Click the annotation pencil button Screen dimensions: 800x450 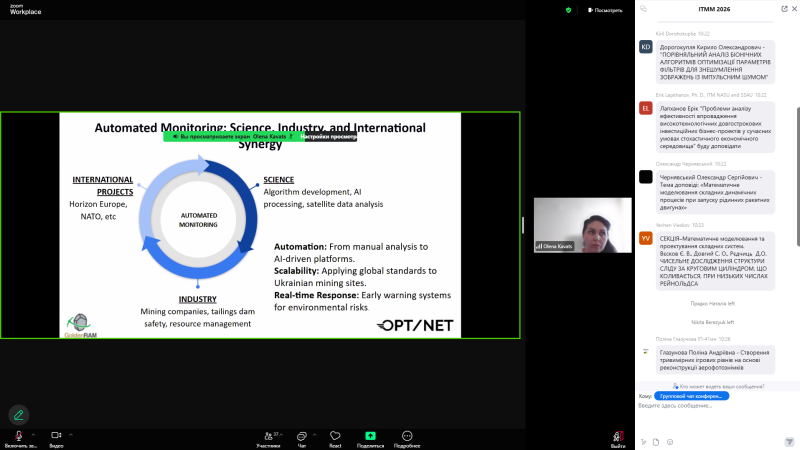(x=18, y=414)
